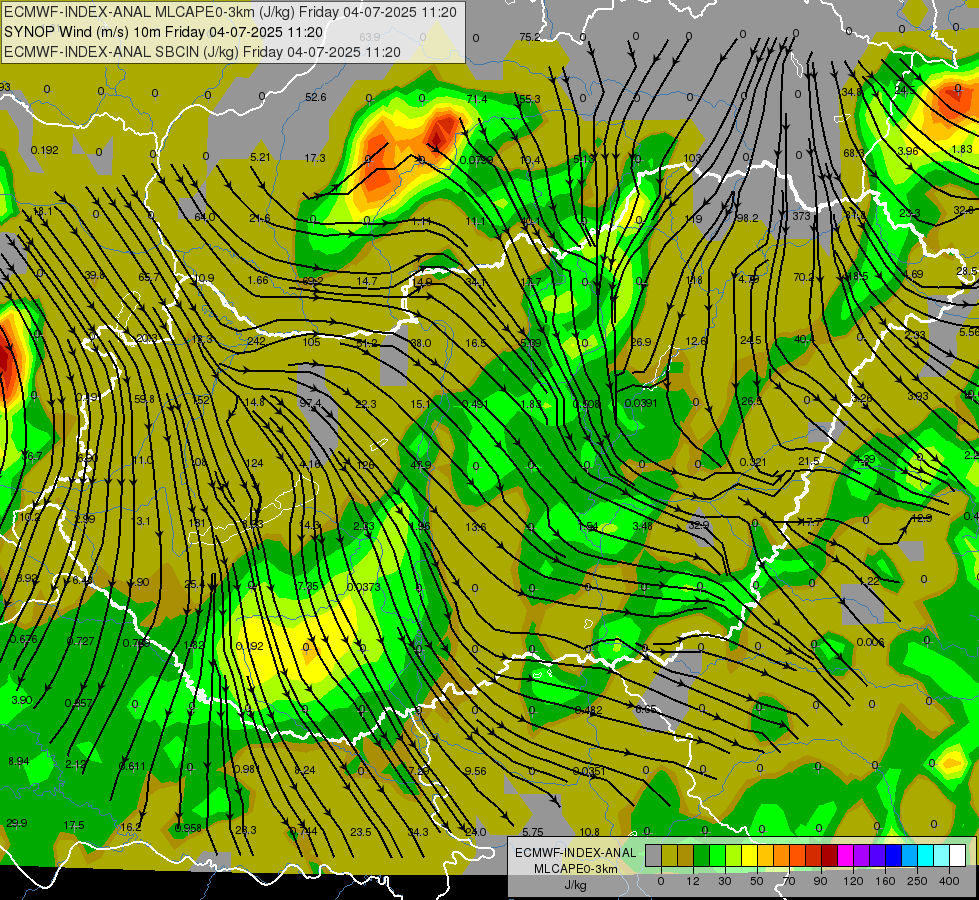Select the legend scale label 250
This screenshot has width=979, height=900.
click(x=917, y=881)
